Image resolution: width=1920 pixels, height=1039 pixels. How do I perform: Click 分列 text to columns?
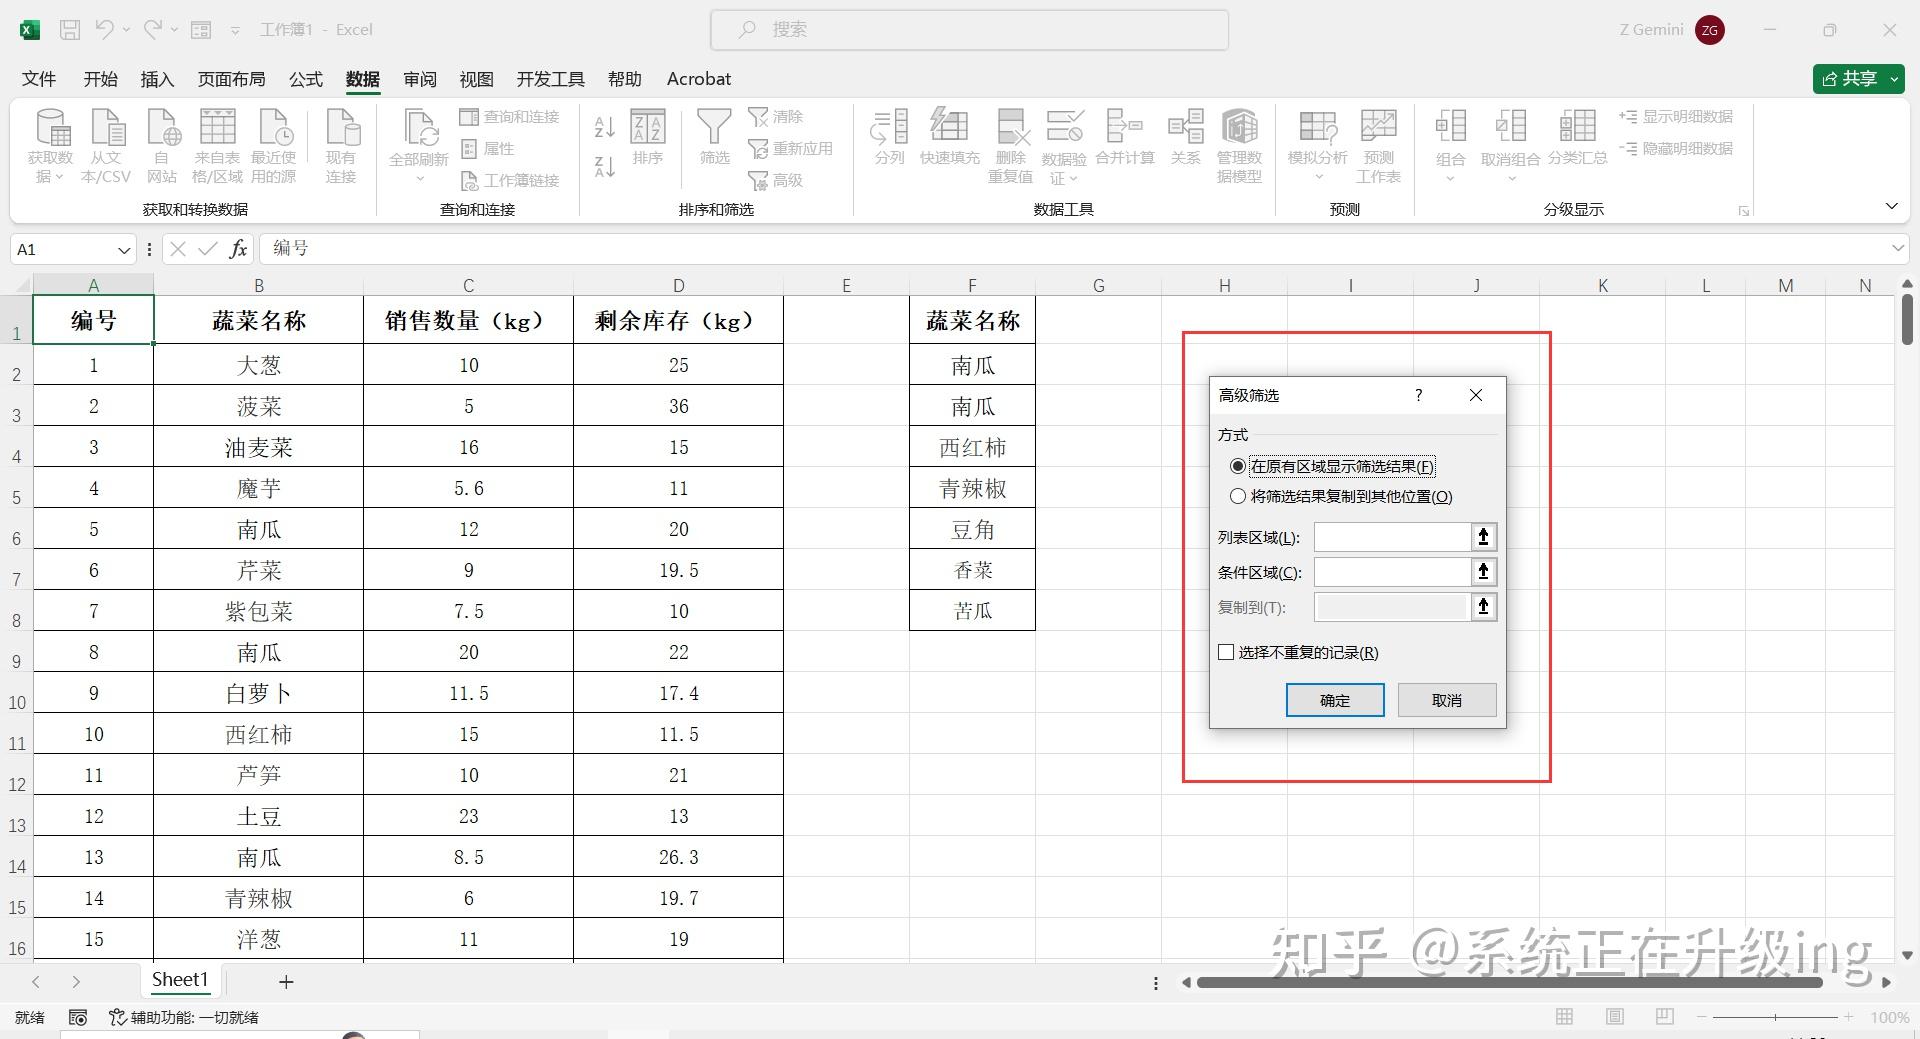click(x=889, y=137)
